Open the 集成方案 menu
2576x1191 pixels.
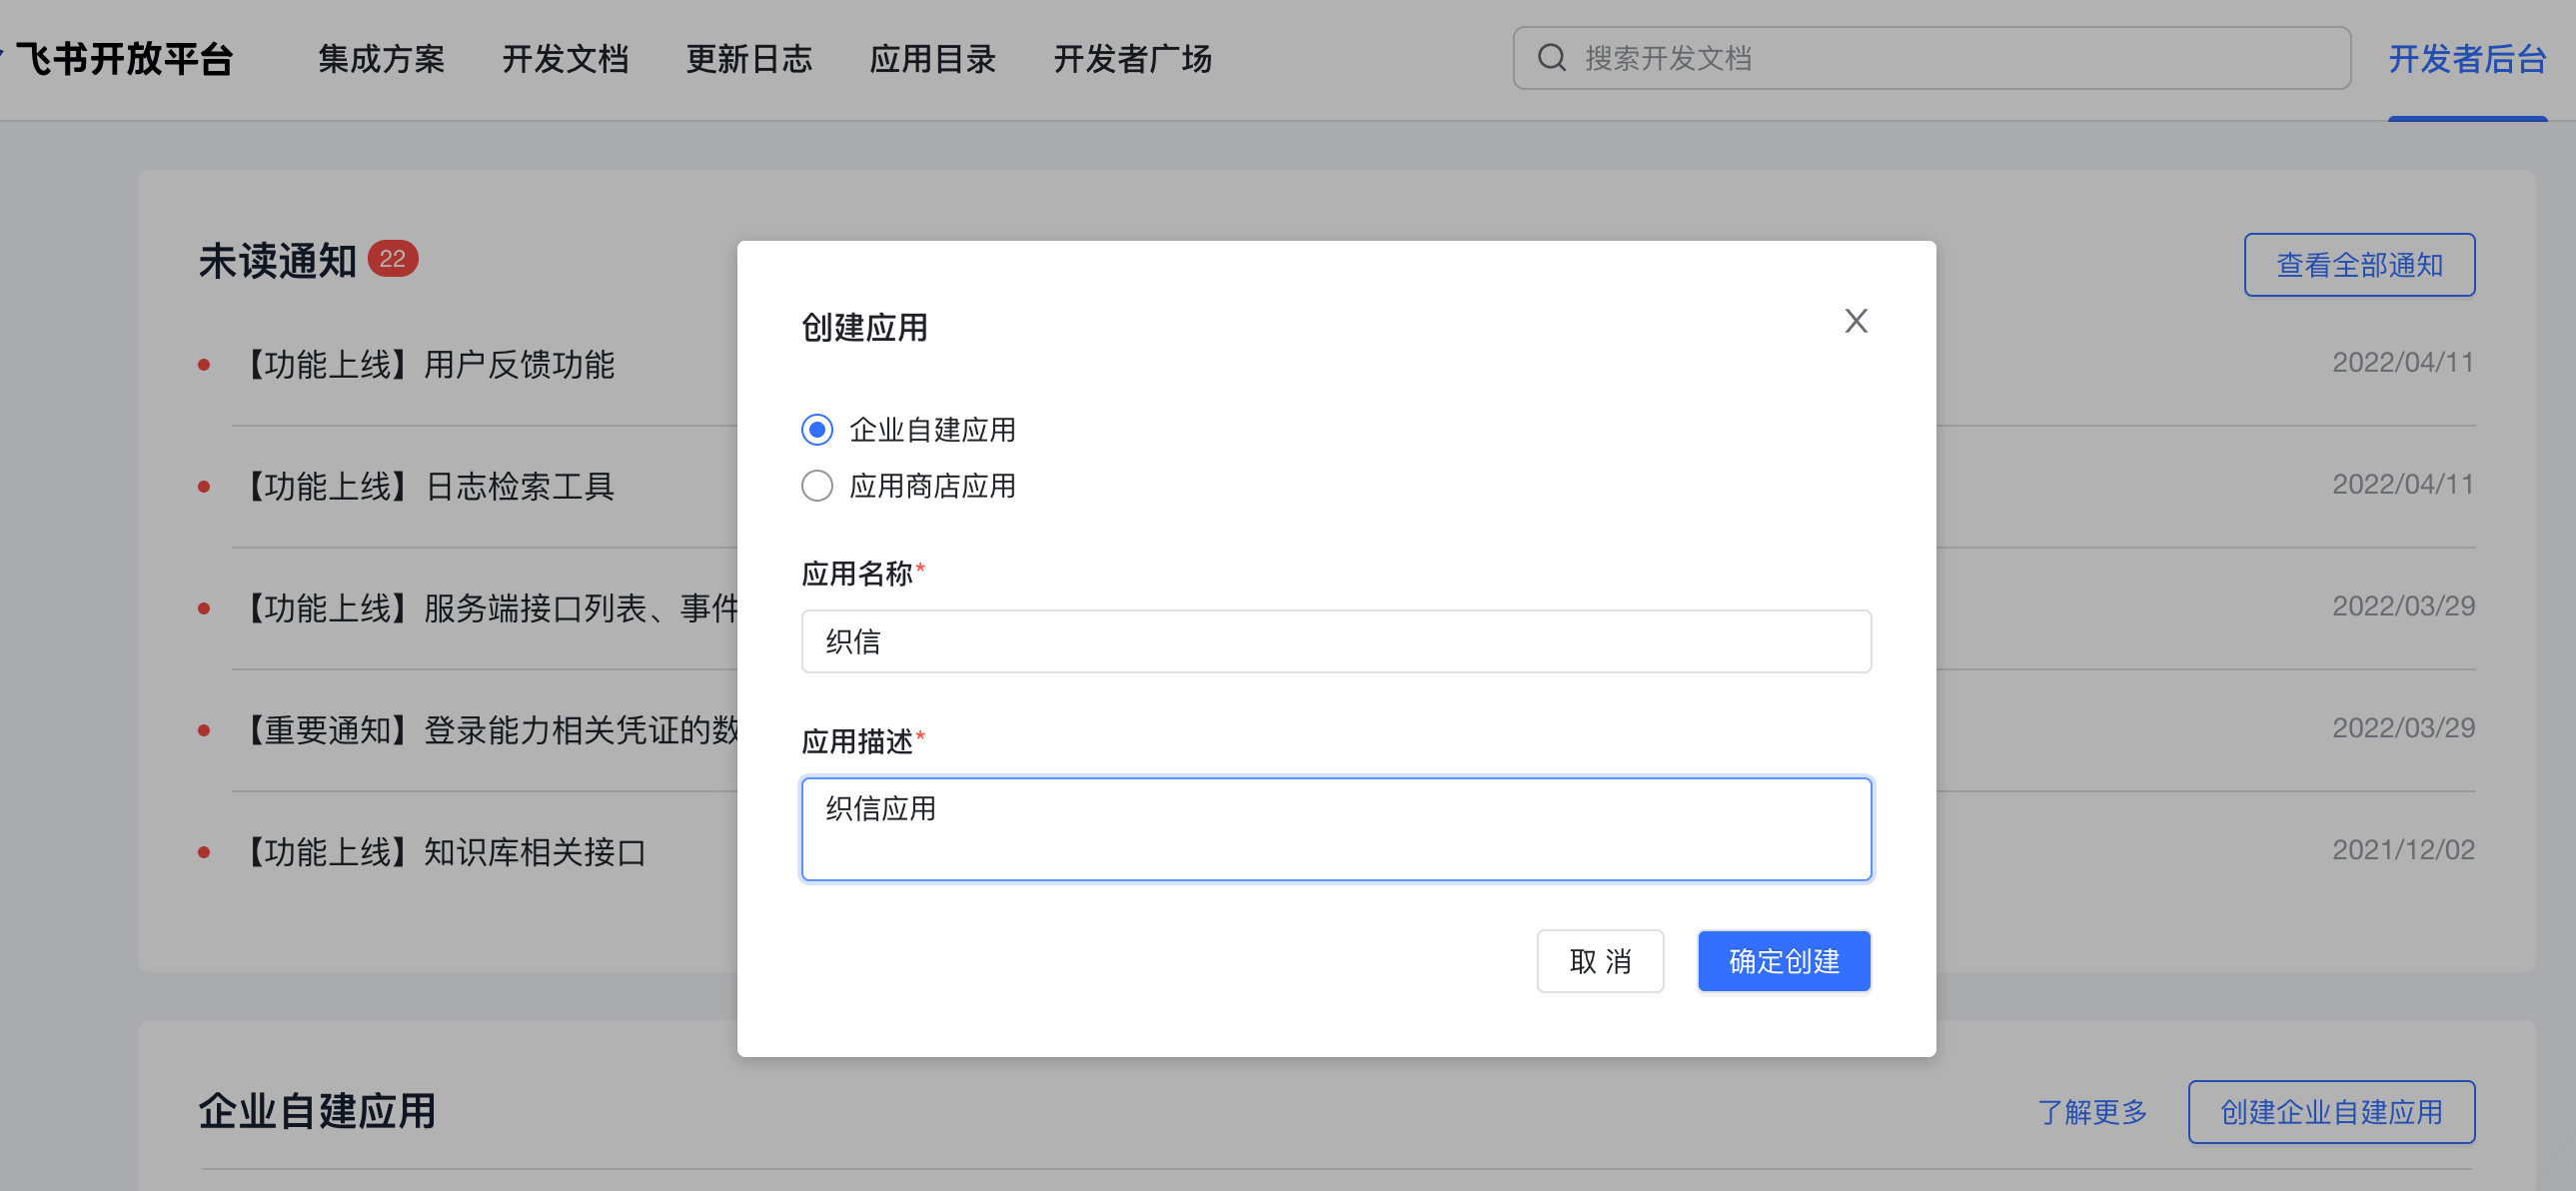coord(381,59)
